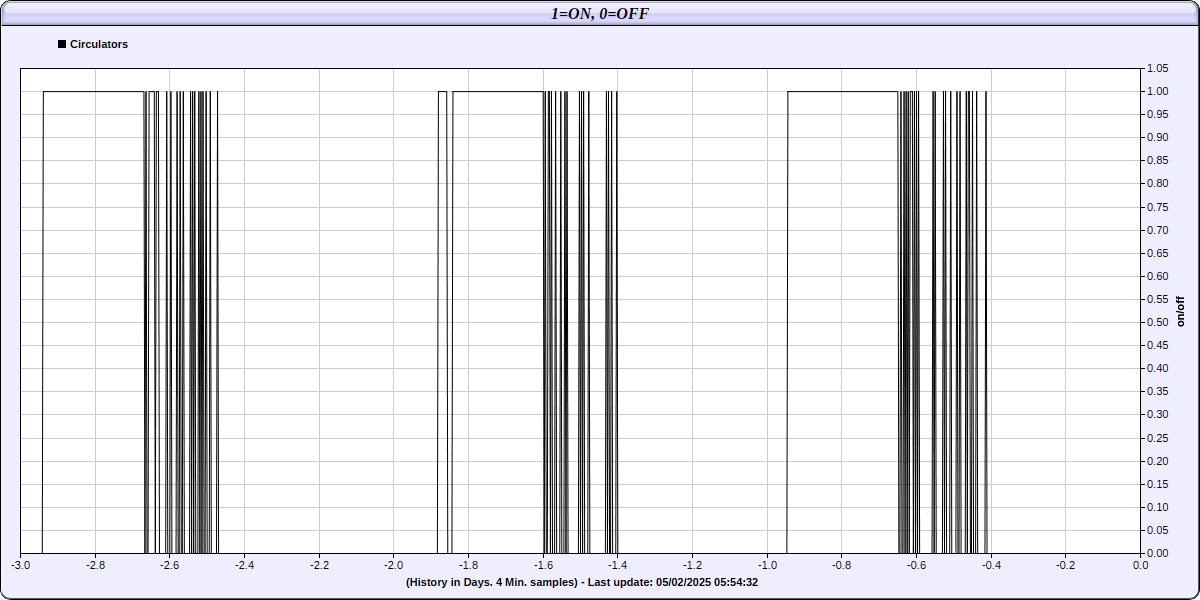Click the x-axis tick label -0.8
This screenshot has width=1200, height=600.
click(x=842, y=565)
